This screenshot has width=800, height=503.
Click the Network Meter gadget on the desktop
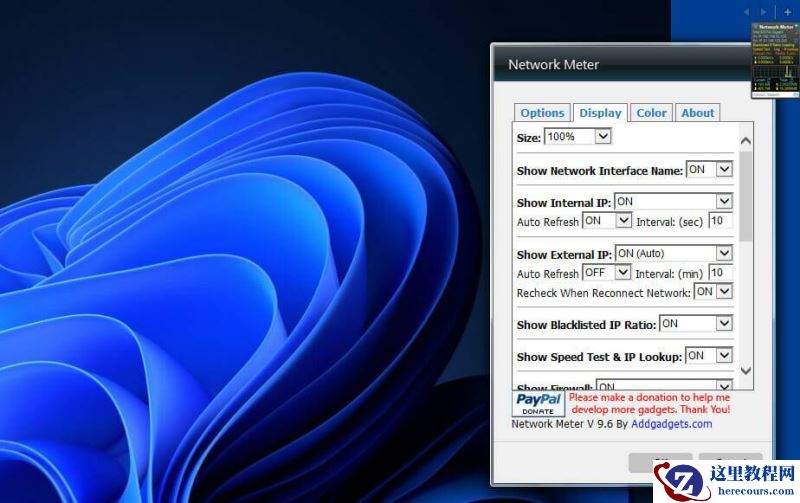[775, 60]
